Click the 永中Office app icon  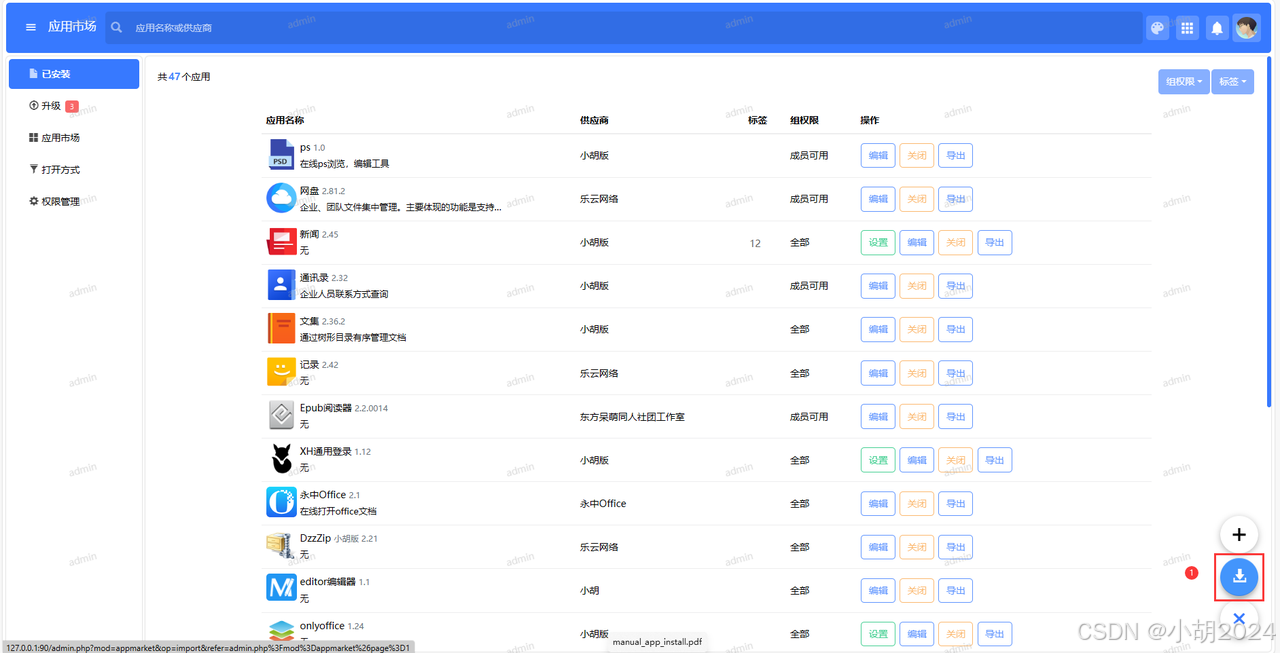coord(281,503)
